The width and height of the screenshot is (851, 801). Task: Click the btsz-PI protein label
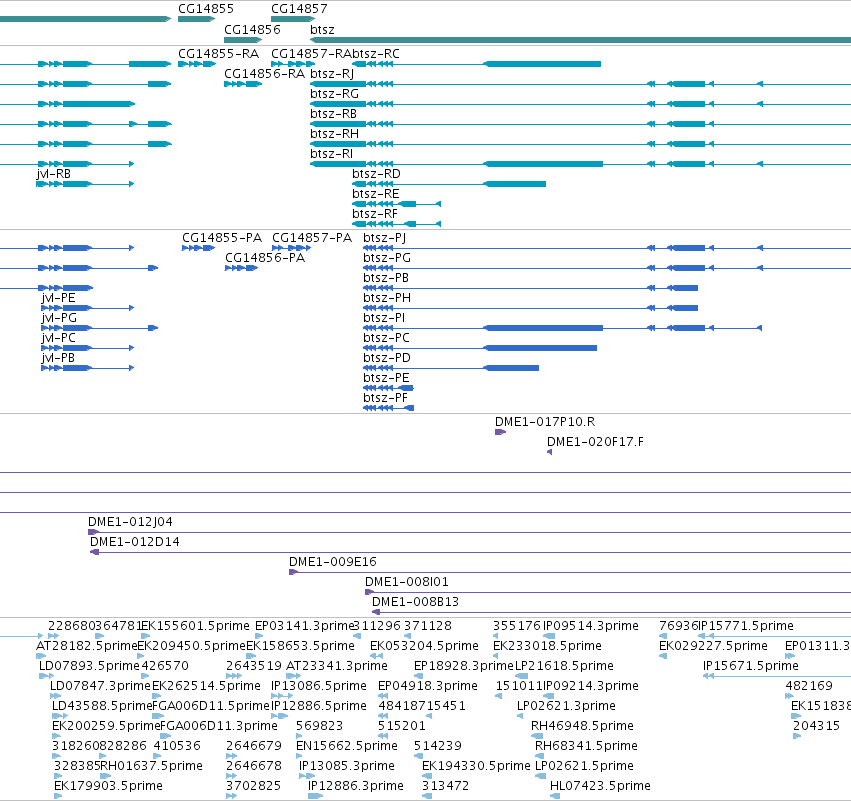[x=384, y=318]
